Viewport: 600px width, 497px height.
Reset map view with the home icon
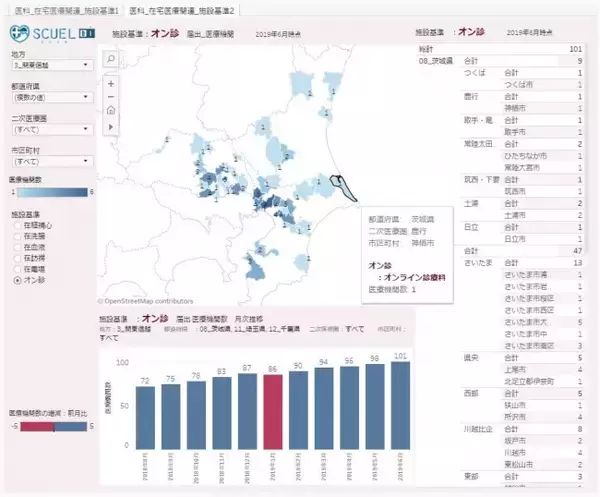[x=110, y=109]
